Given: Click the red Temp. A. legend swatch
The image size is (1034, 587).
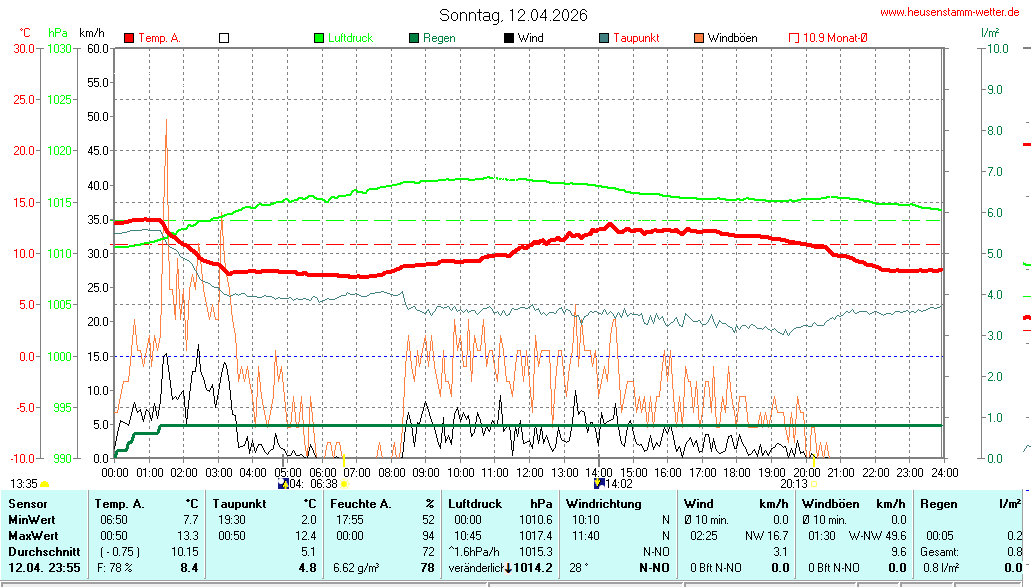Looking at the screenshot, I should point(129,38).
